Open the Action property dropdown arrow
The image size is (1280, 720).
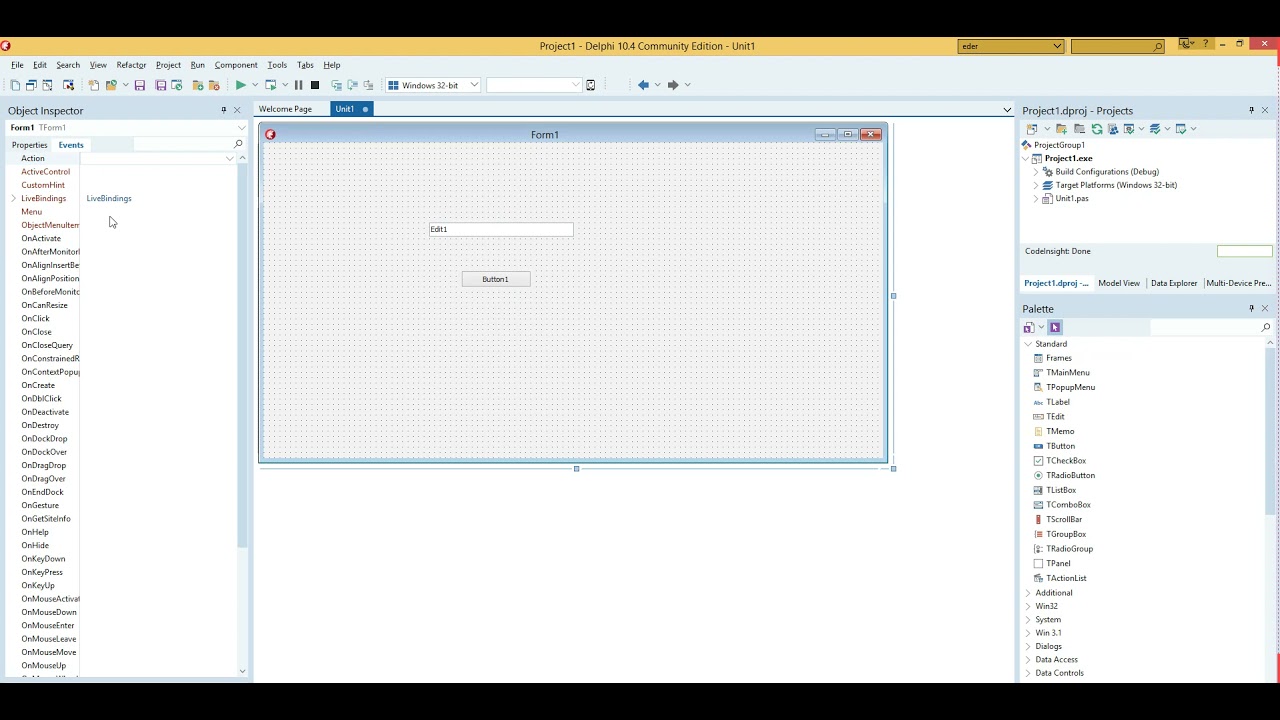(x=229, y=158)
